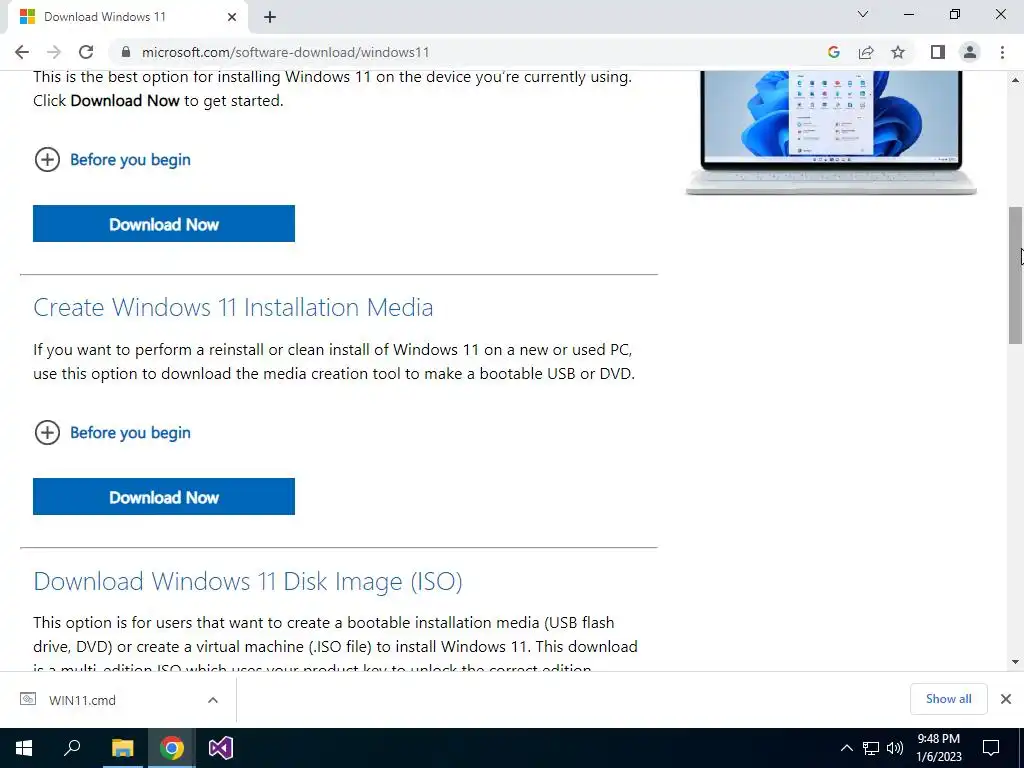This screenshot has width=1024, height=768.
Task: Restore down the Chrome window
Action: [x=955, y=14]
